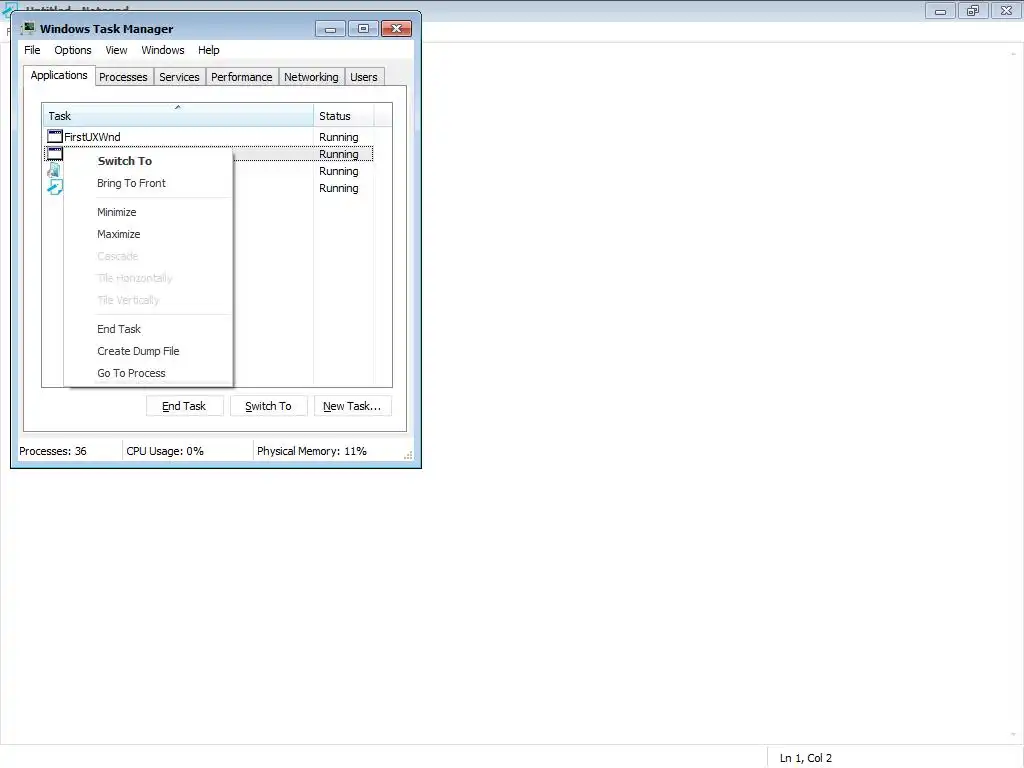Choose Minimize in context menu
Screen dimensions: 1024x768
148,212
